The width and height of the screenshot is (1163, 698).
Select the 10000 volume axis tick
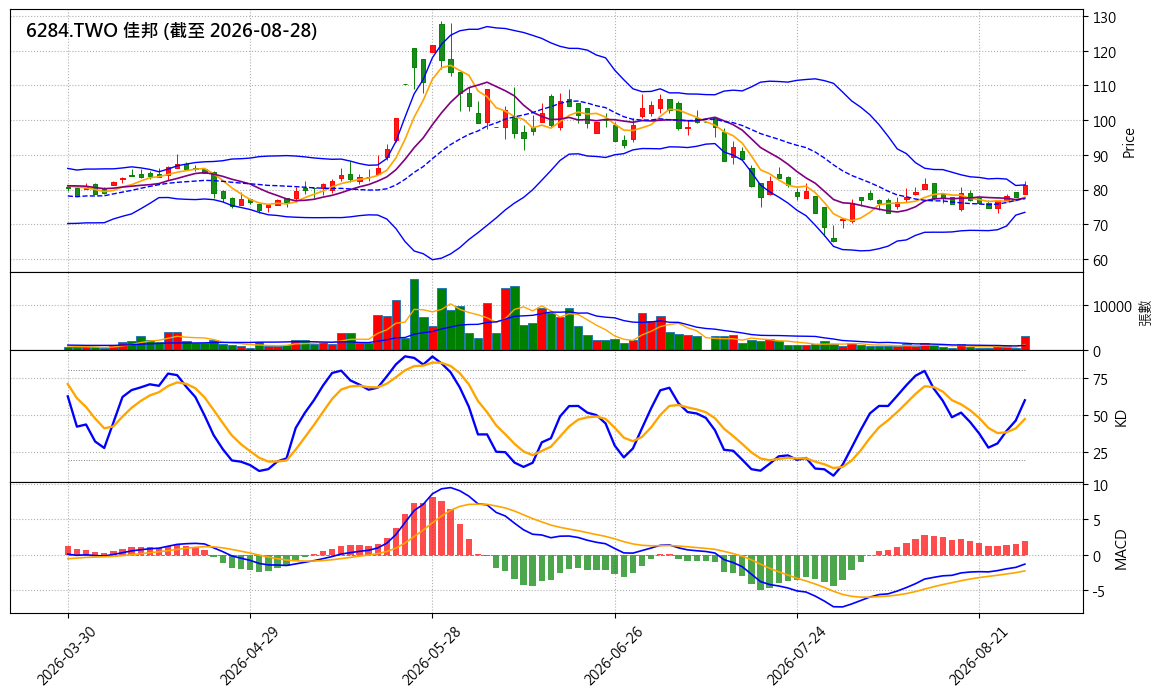tap(1112, 306)
